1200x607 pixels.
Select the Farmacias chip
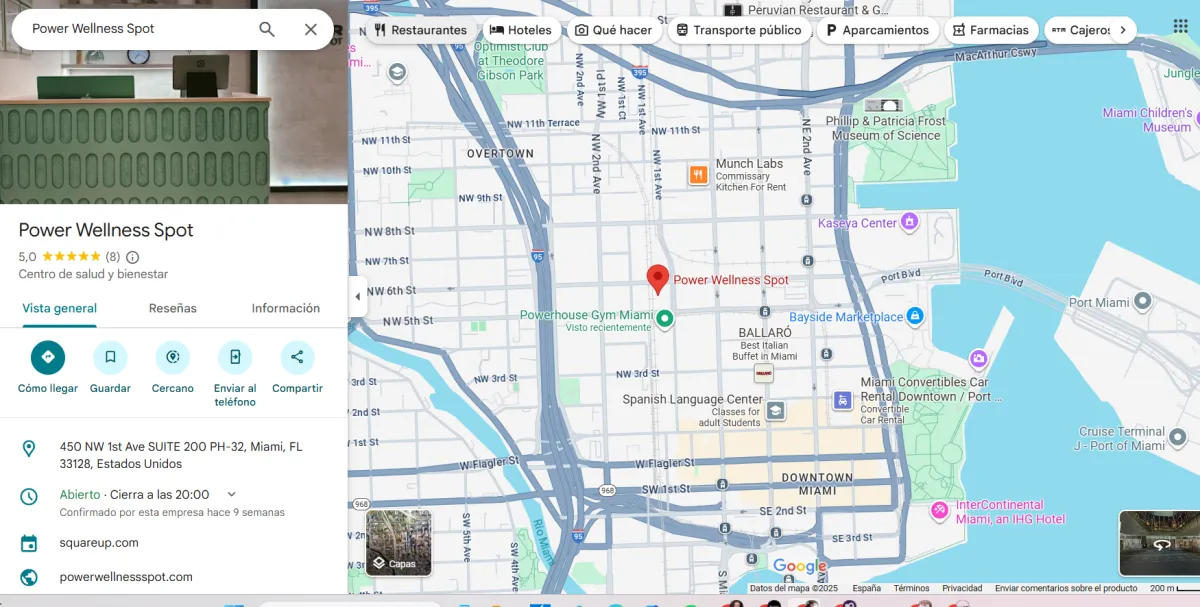(x=991, y=30)
